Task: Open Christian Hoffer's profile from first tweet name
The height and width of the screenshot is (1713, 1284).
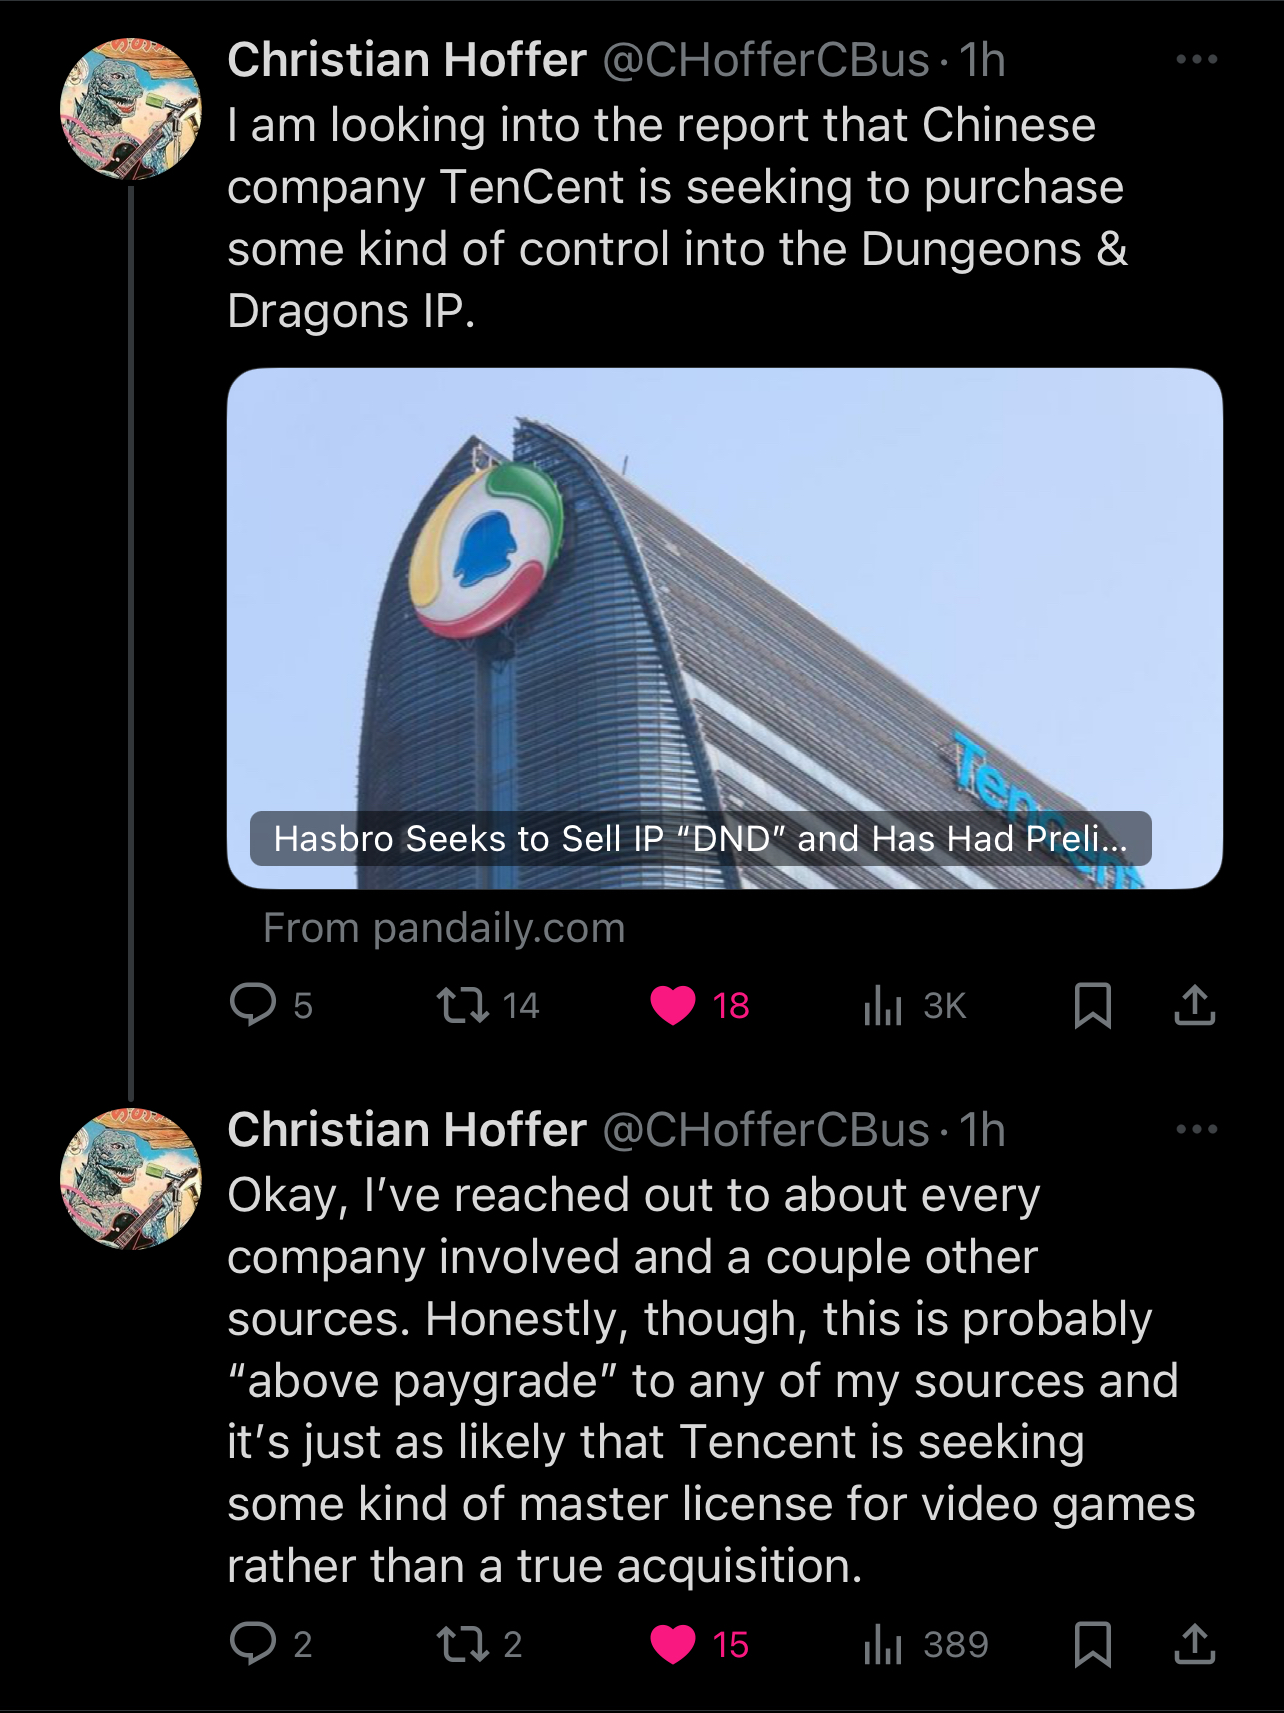Action: click(407, 60)
